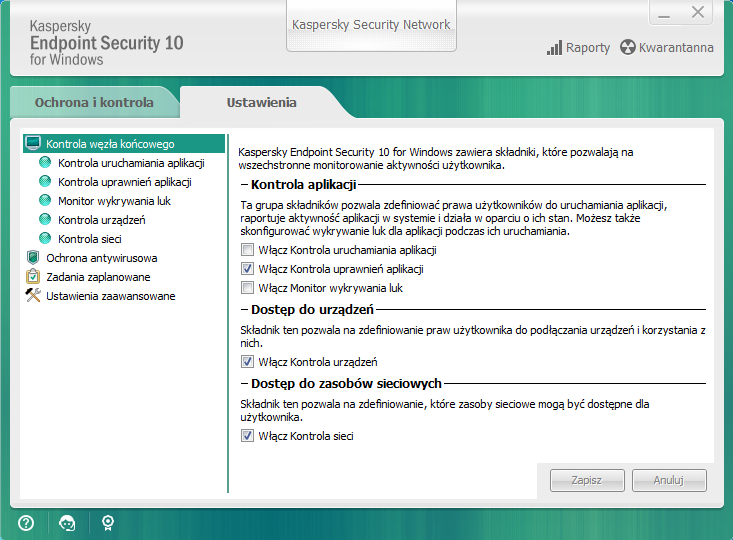Close the Kaspersky window
The image size is (733, 540).
pyautogui.click(x=697, y=12)
